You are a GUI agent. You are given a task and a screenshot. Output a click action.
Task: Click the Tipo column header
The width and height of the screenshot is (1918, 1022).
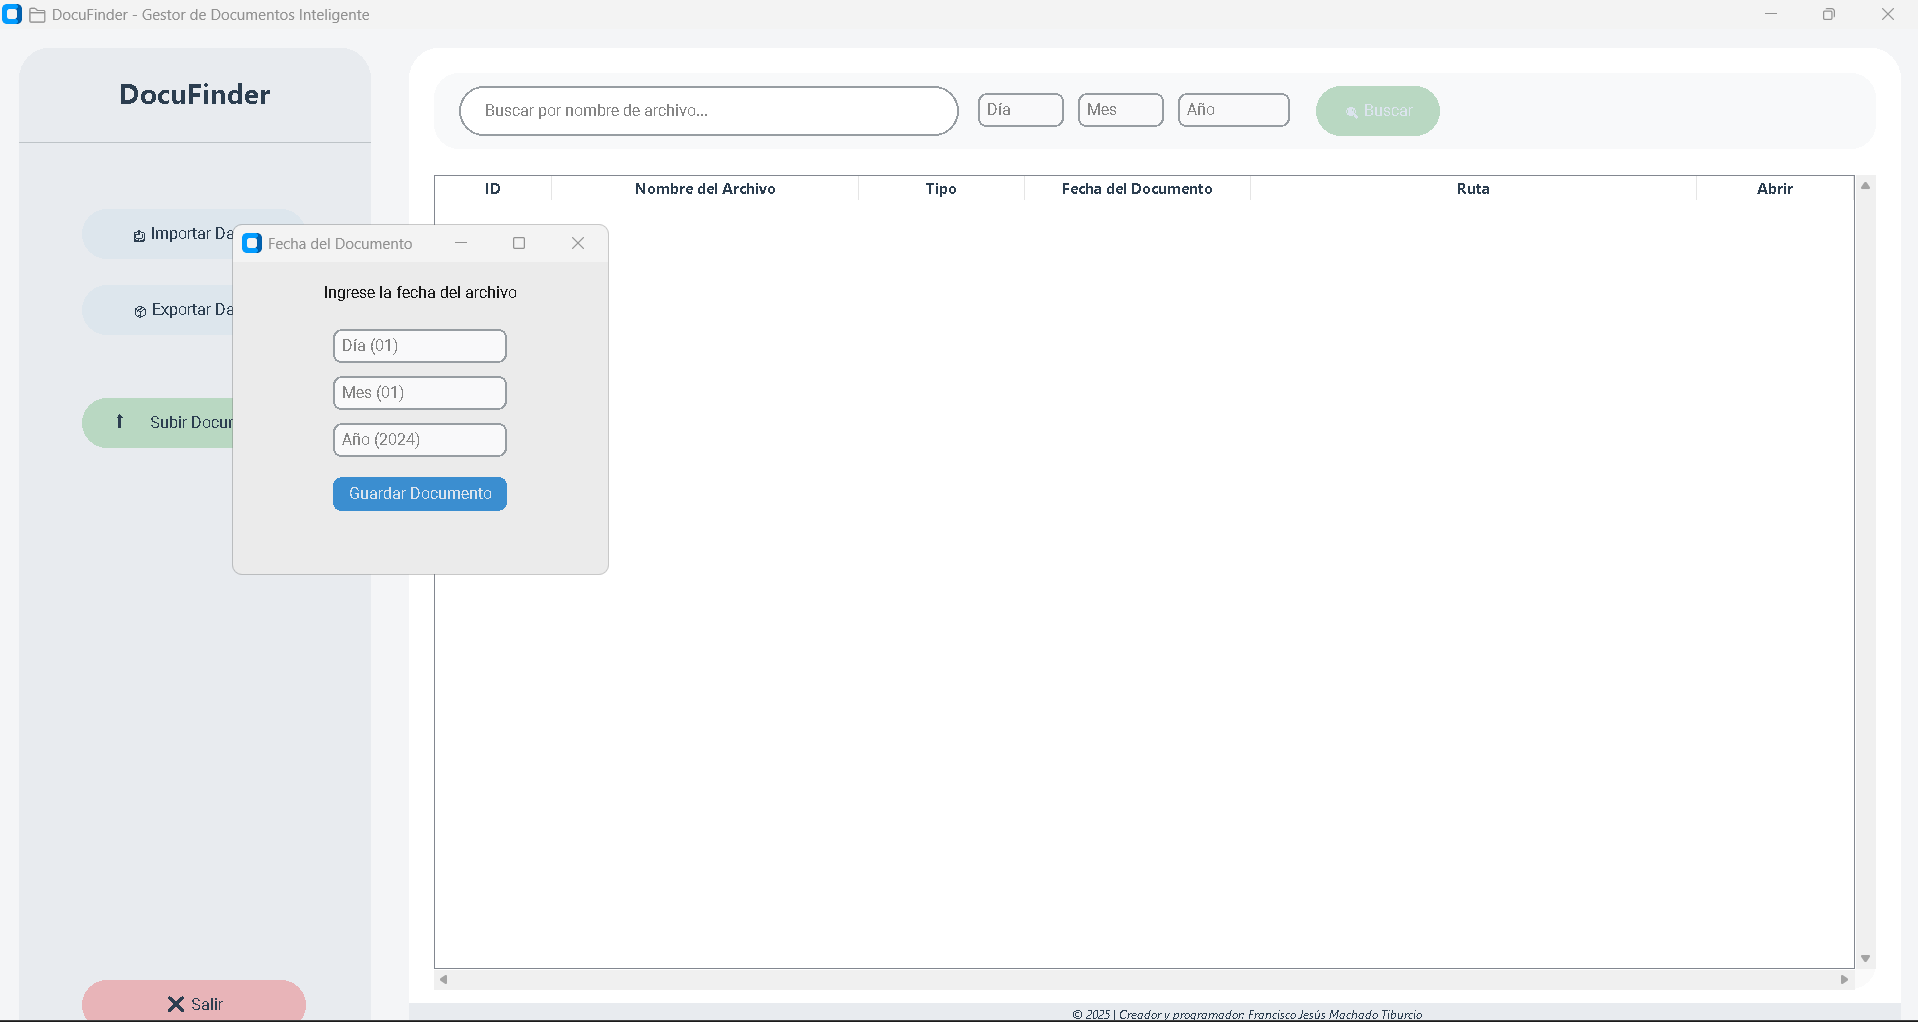tap(941, 189)
